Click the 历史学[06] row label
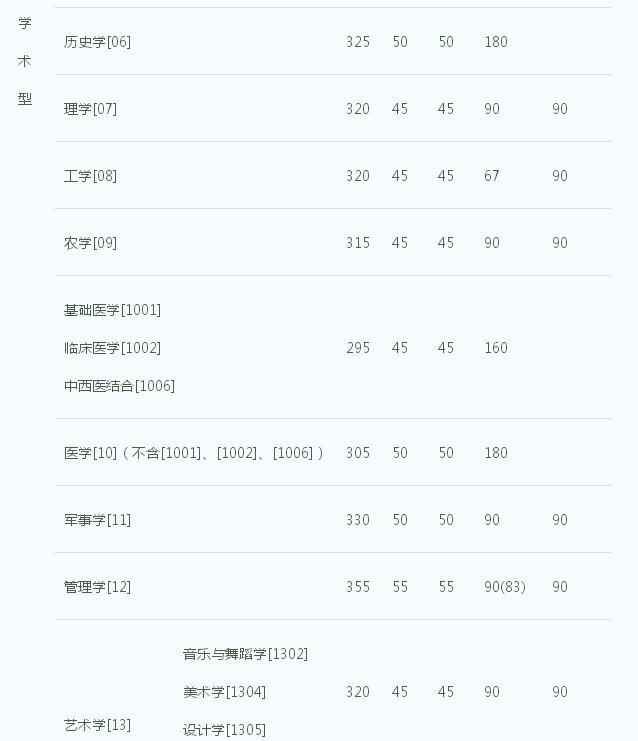This screenshot has width=638, height=741. tap(97, 42)
